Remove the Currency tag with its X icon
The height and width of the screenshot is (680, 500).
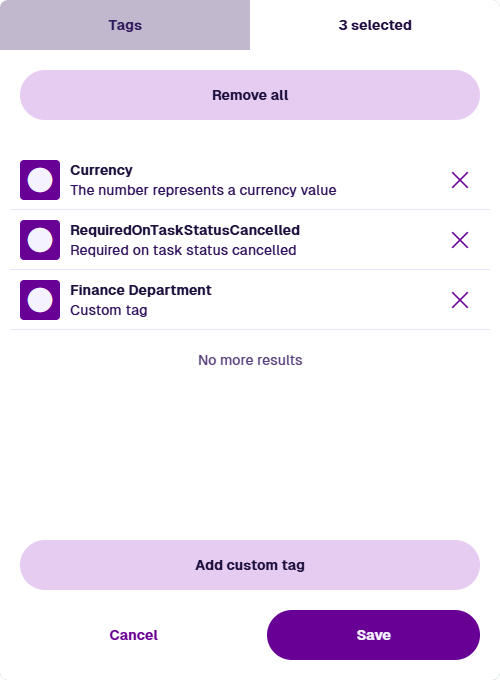point(460,180)
